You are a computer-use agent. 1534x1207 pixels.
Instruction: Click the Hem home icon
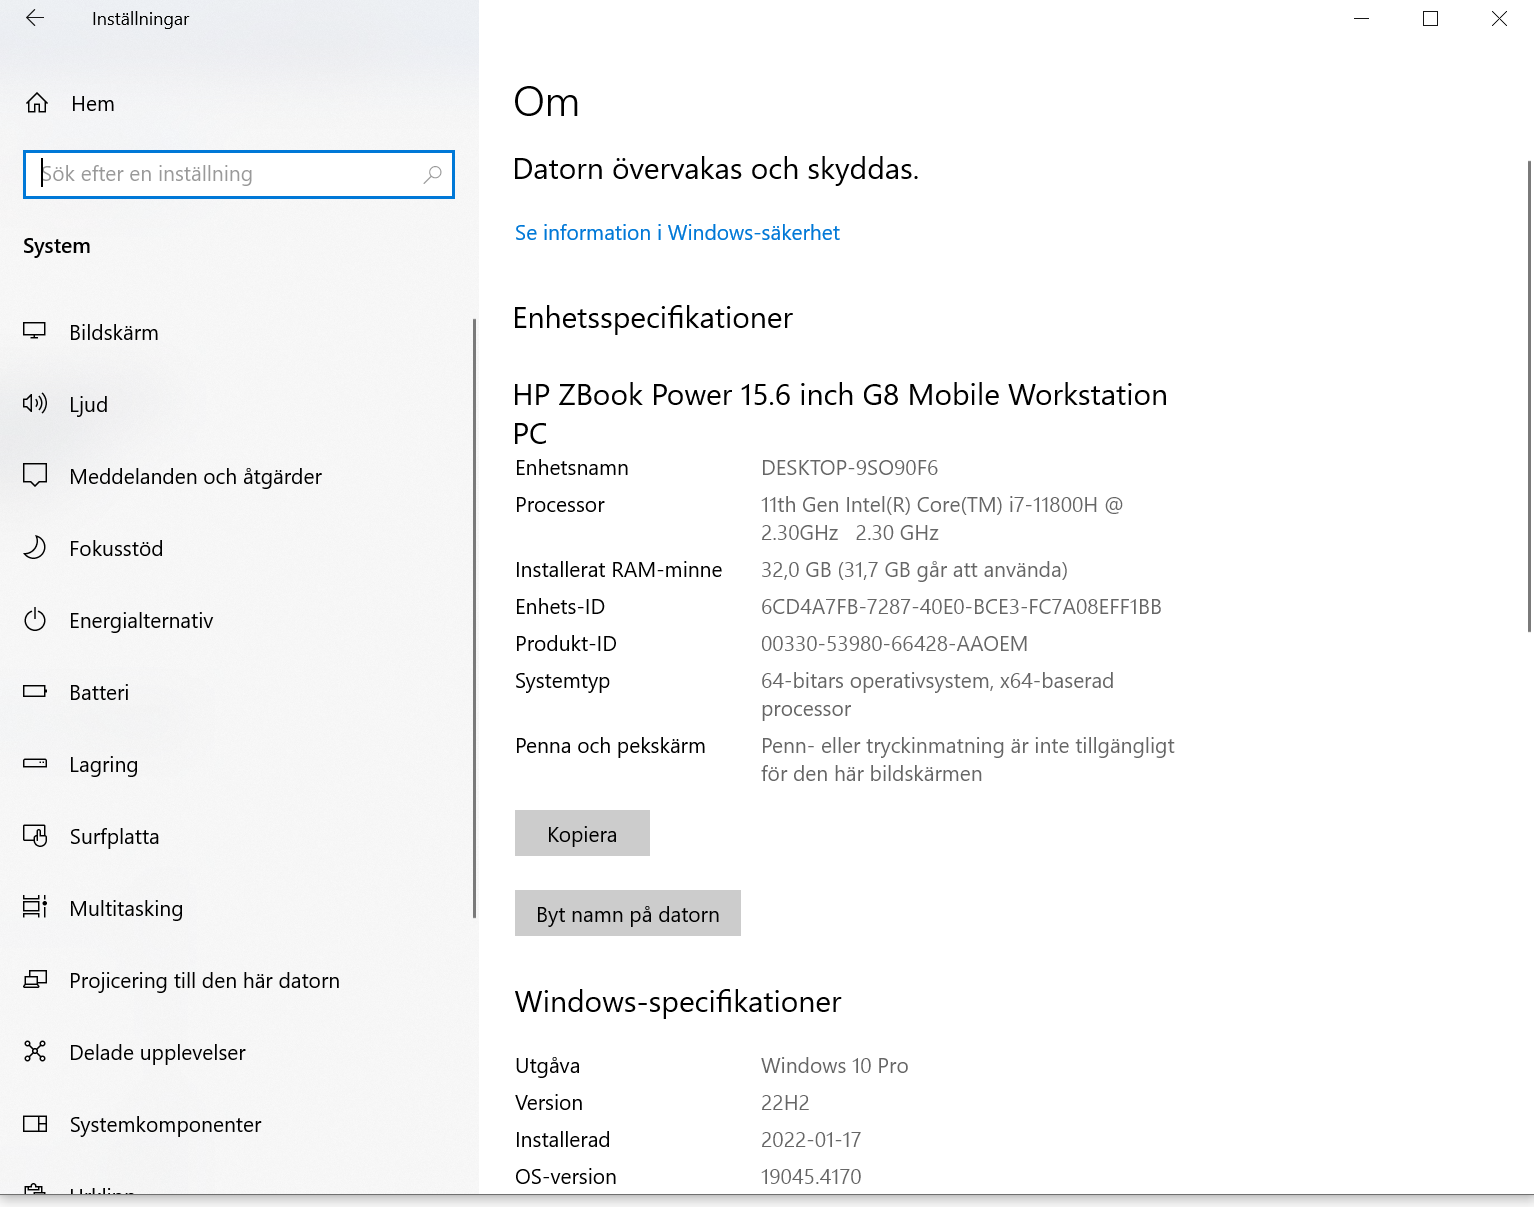(x=37, y=103)
